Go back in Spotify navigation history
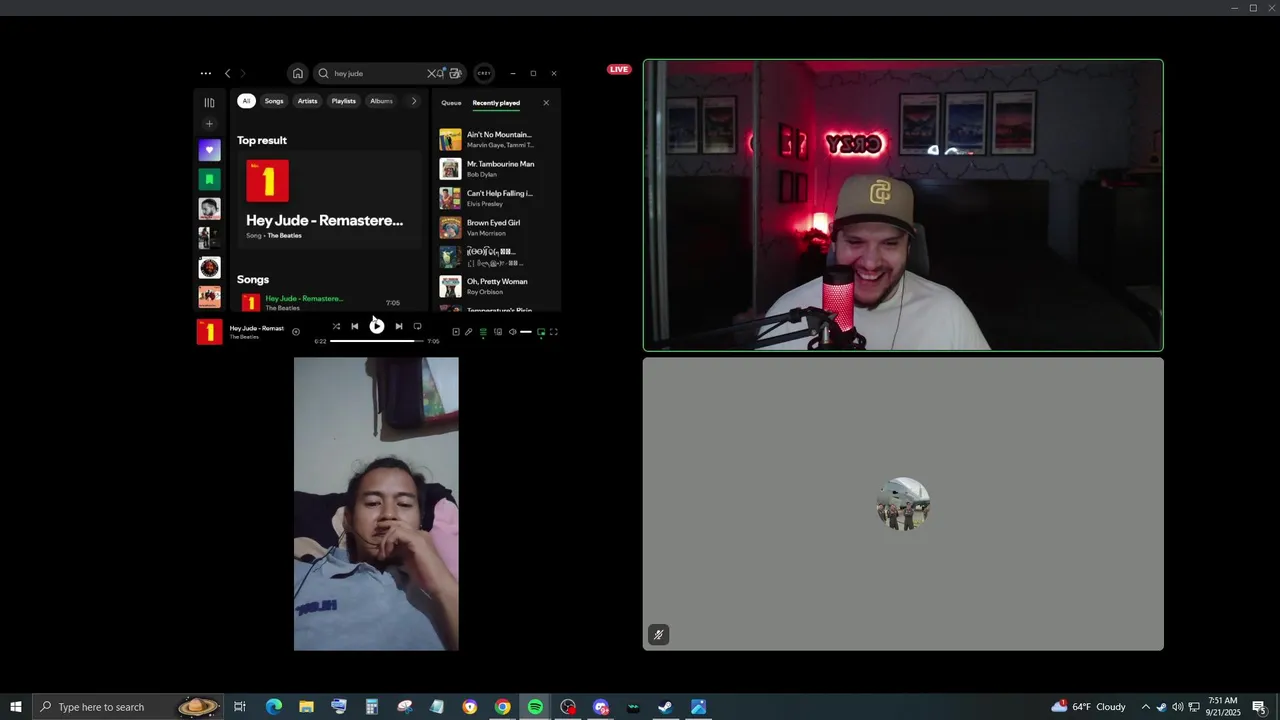 227,73
